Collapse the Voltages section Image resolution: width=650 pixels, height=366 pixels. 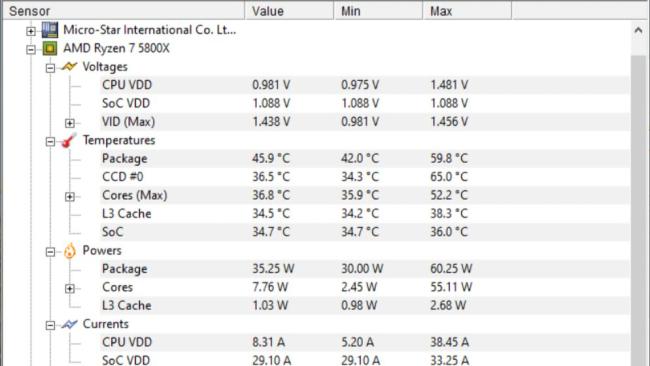coord(50,68)
